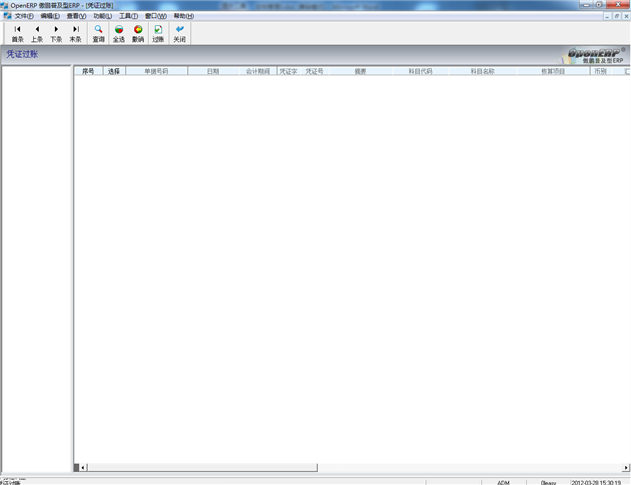631x485 pixels.
Task: Click the scrollbar left arrow
Action: [84, 467]
